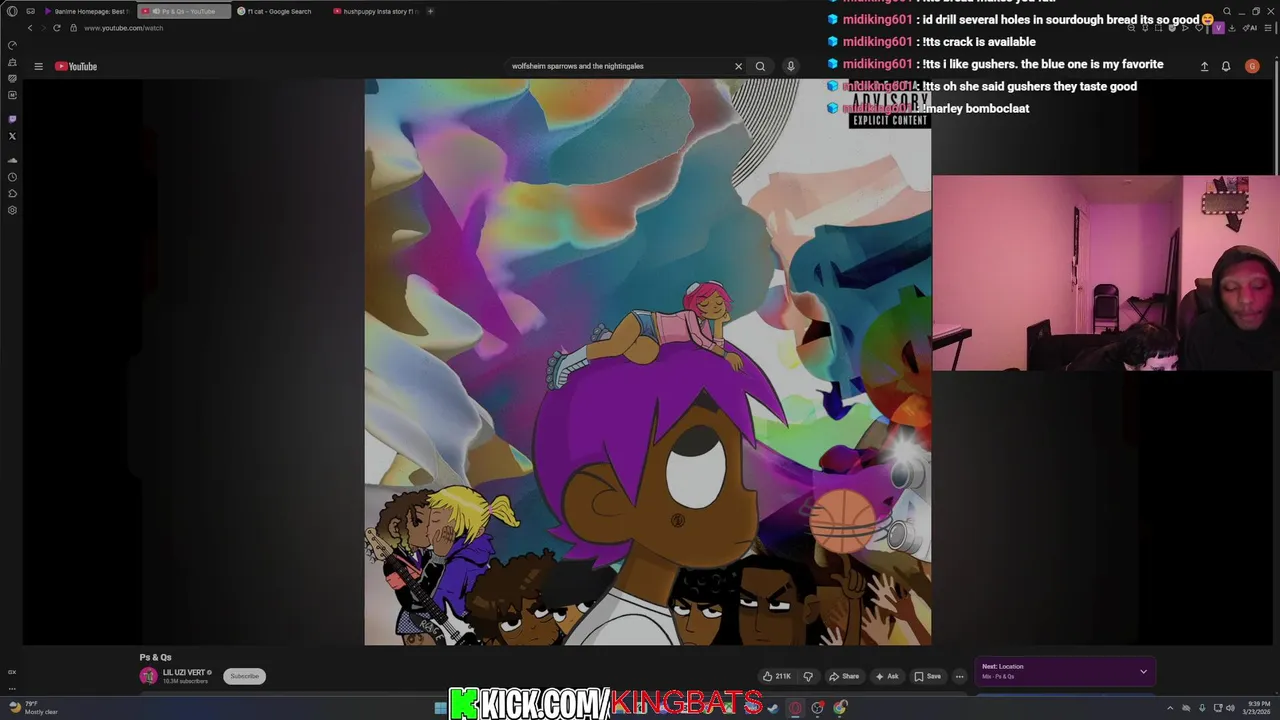1280x720 pixels.
Task: Open more actions three-dot menu
Action: click(x=959, y=676)
